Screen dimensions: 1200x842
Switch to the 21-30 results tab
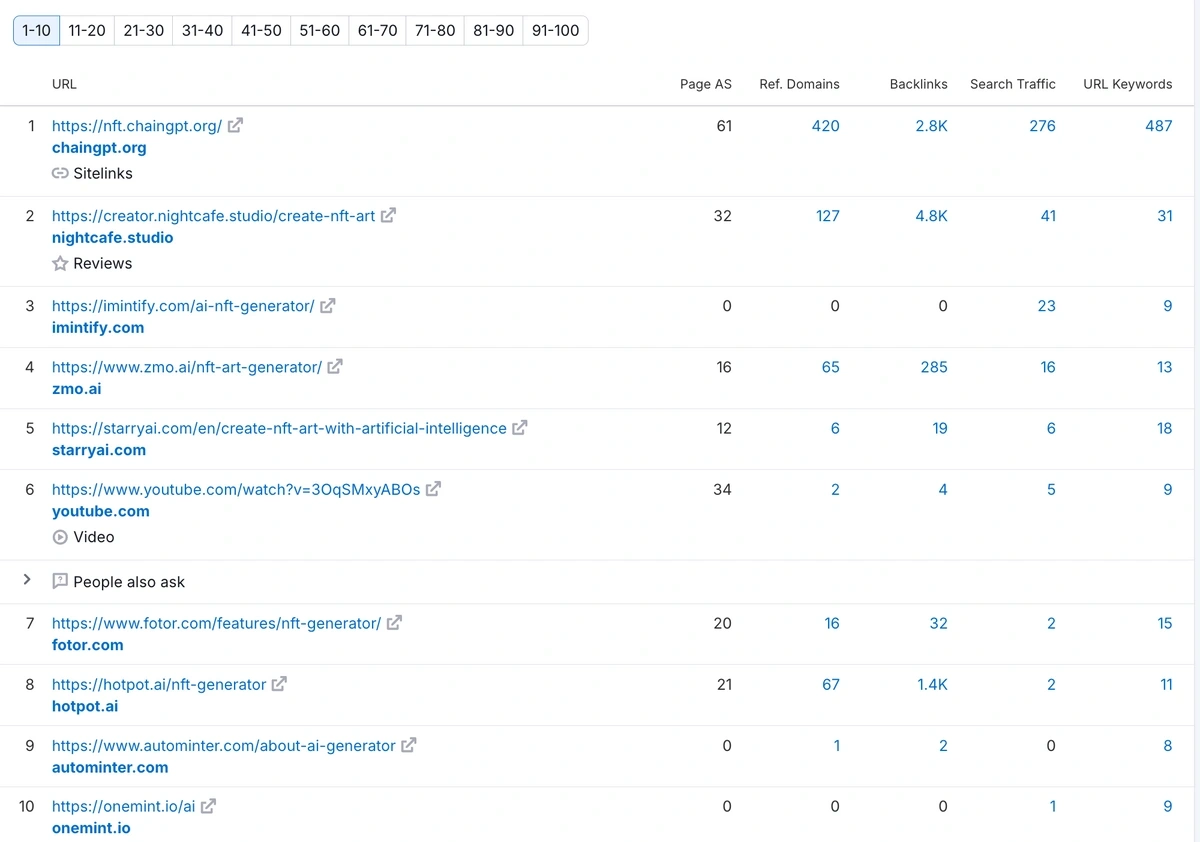pos(144,31)
